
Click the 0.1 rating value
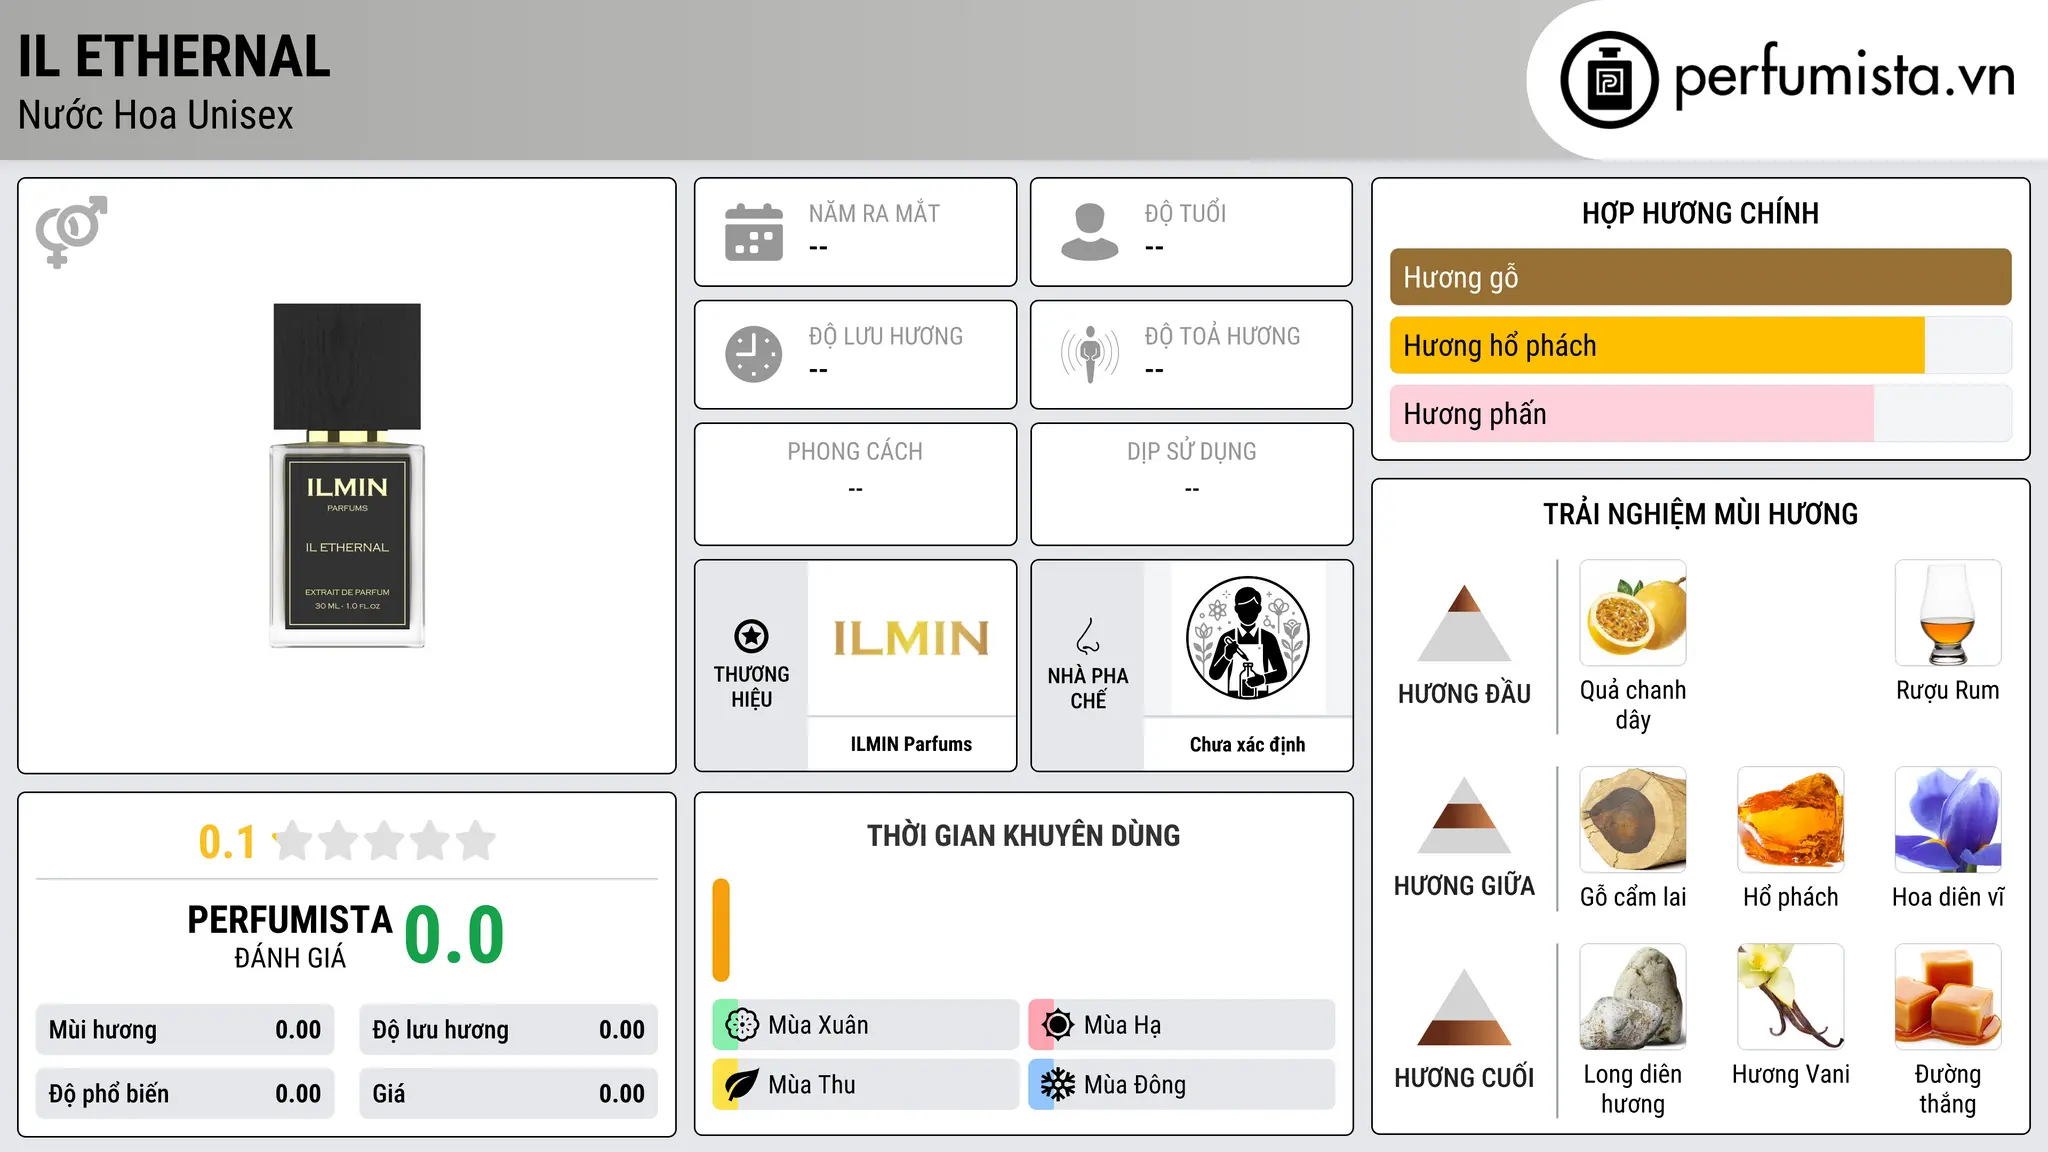coord(227,842)
